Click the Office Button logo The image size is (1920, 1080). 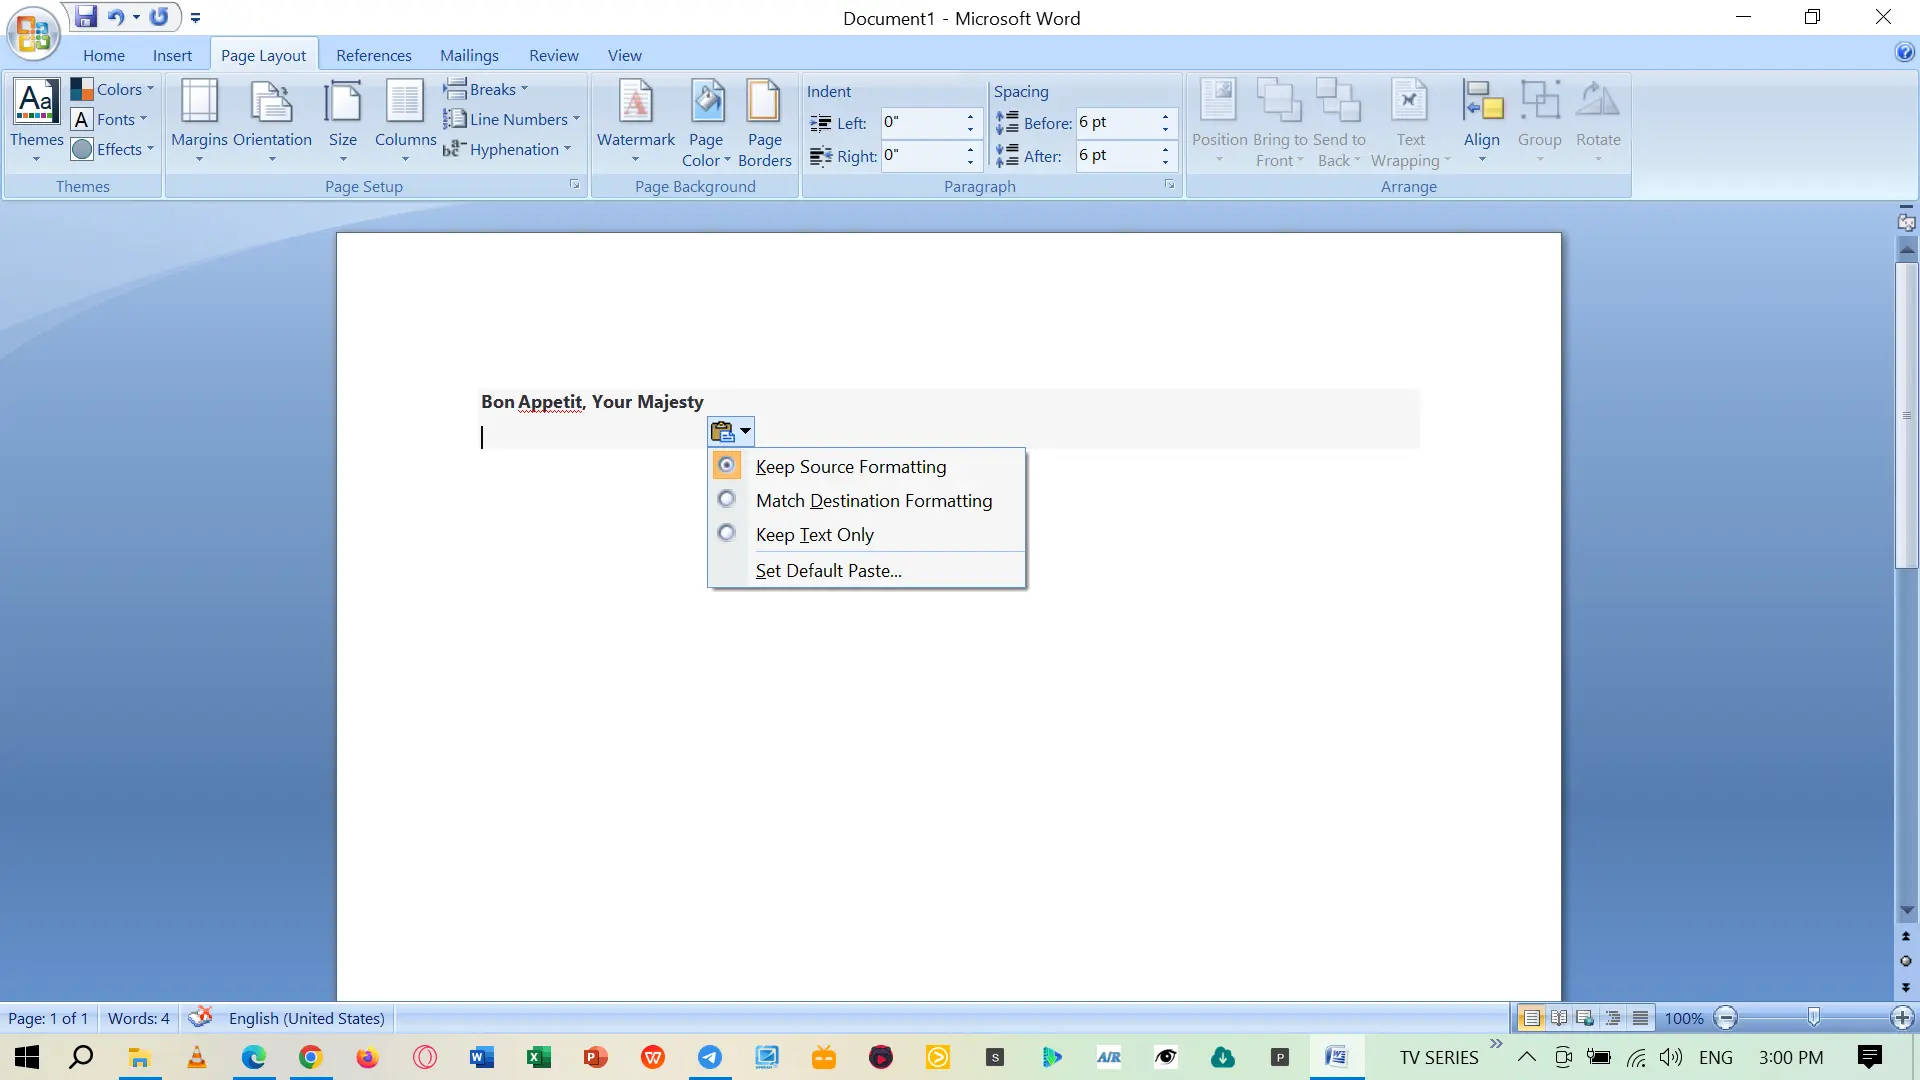33,33
